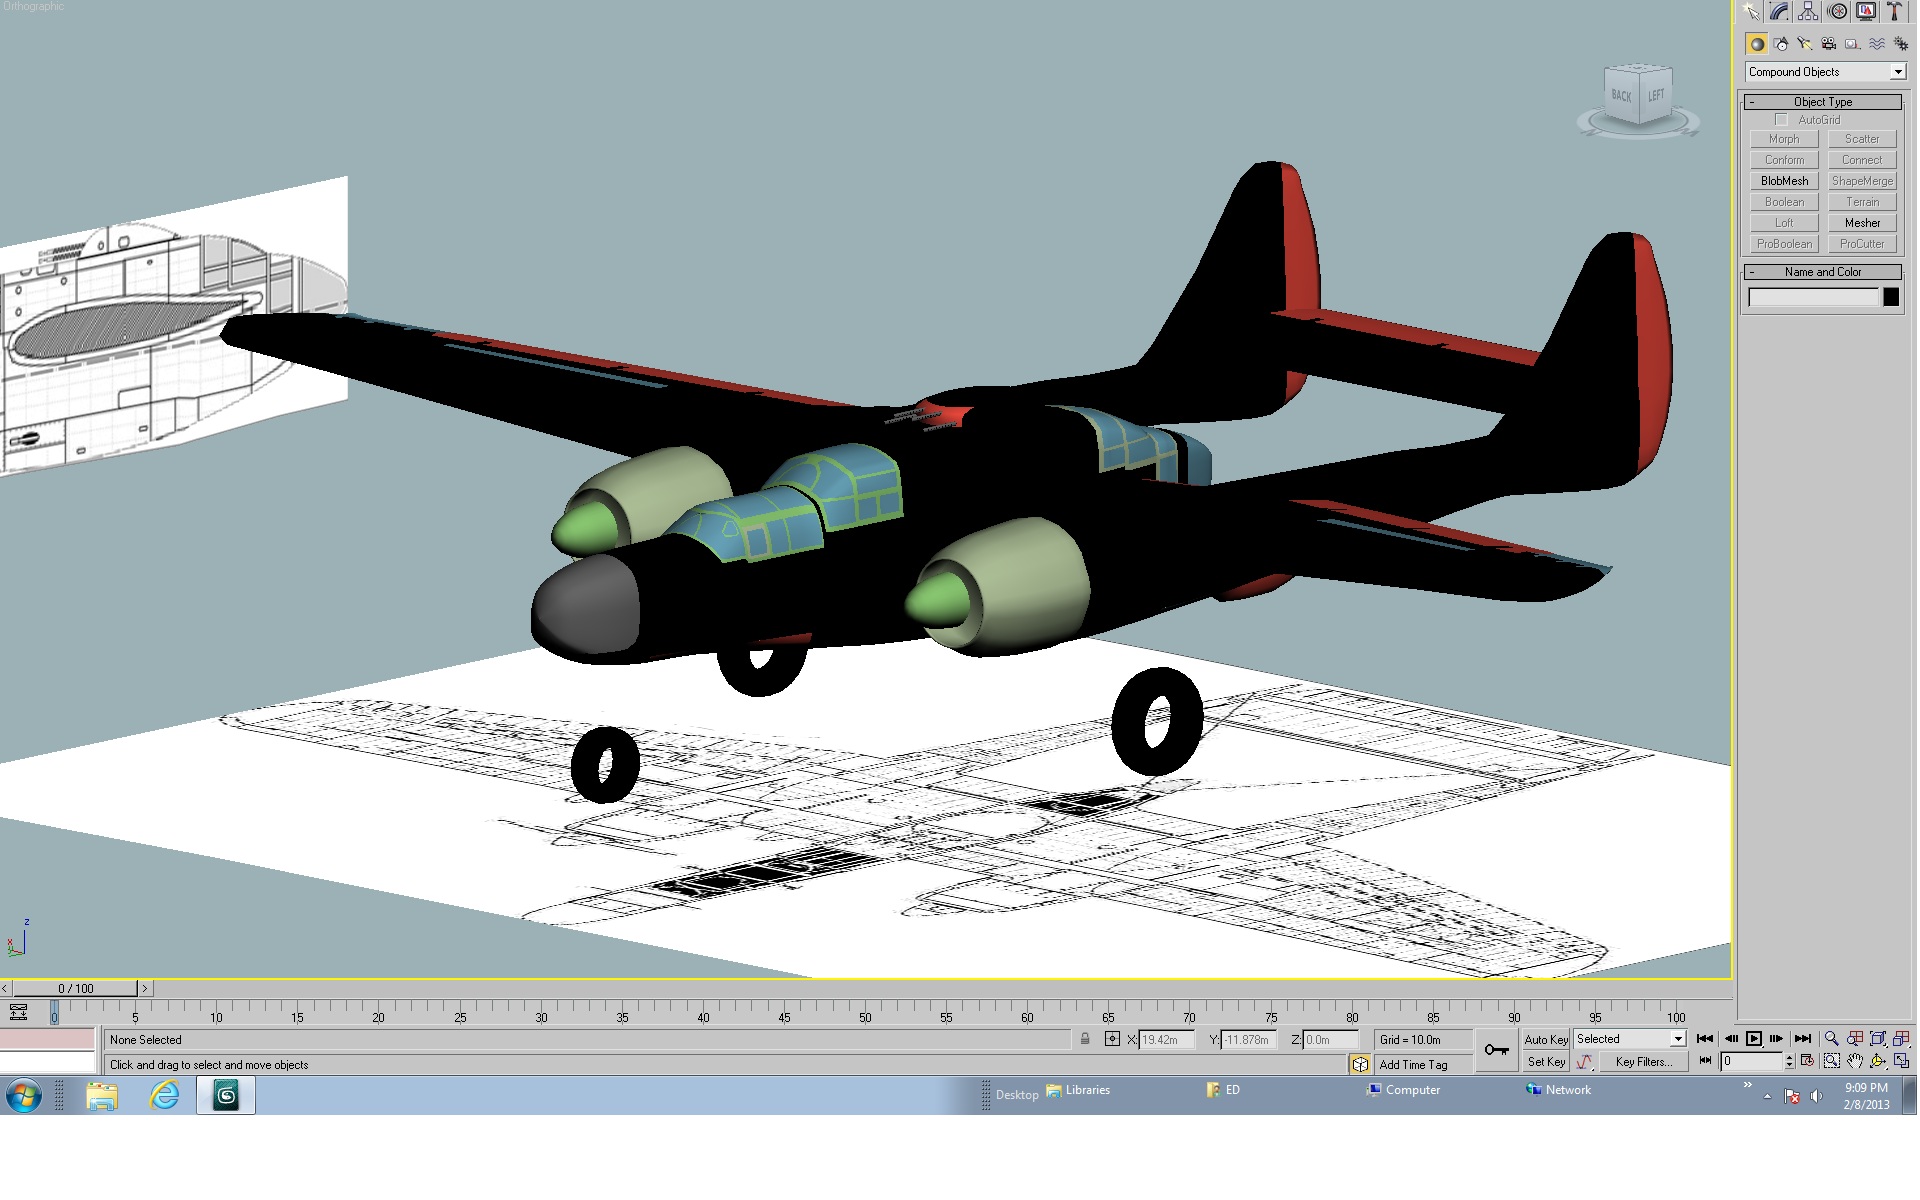Image resolution: width=1920 pixels, height=1200 pixels.
Task: Select the Space Warps category icon
Action: pyautogui.click(x=1877, y=44)
